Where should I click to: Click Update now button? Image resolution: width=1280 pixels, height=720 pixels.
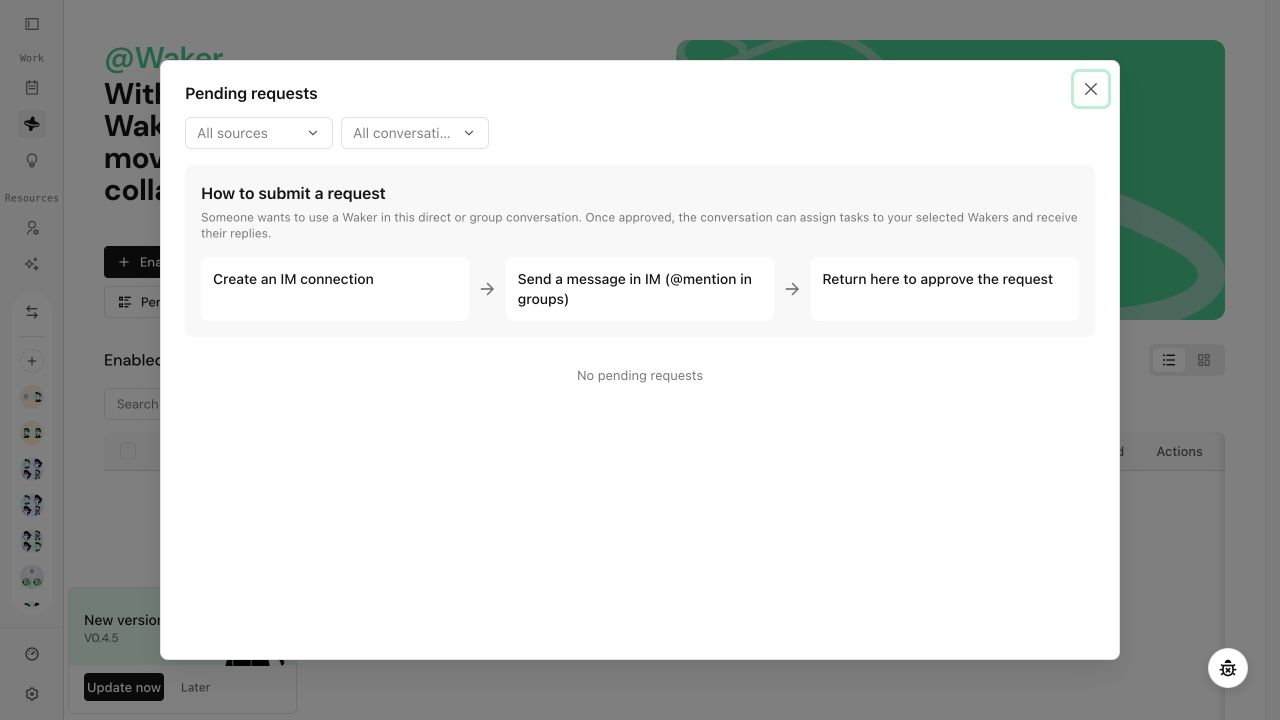[x=124, y=687]
